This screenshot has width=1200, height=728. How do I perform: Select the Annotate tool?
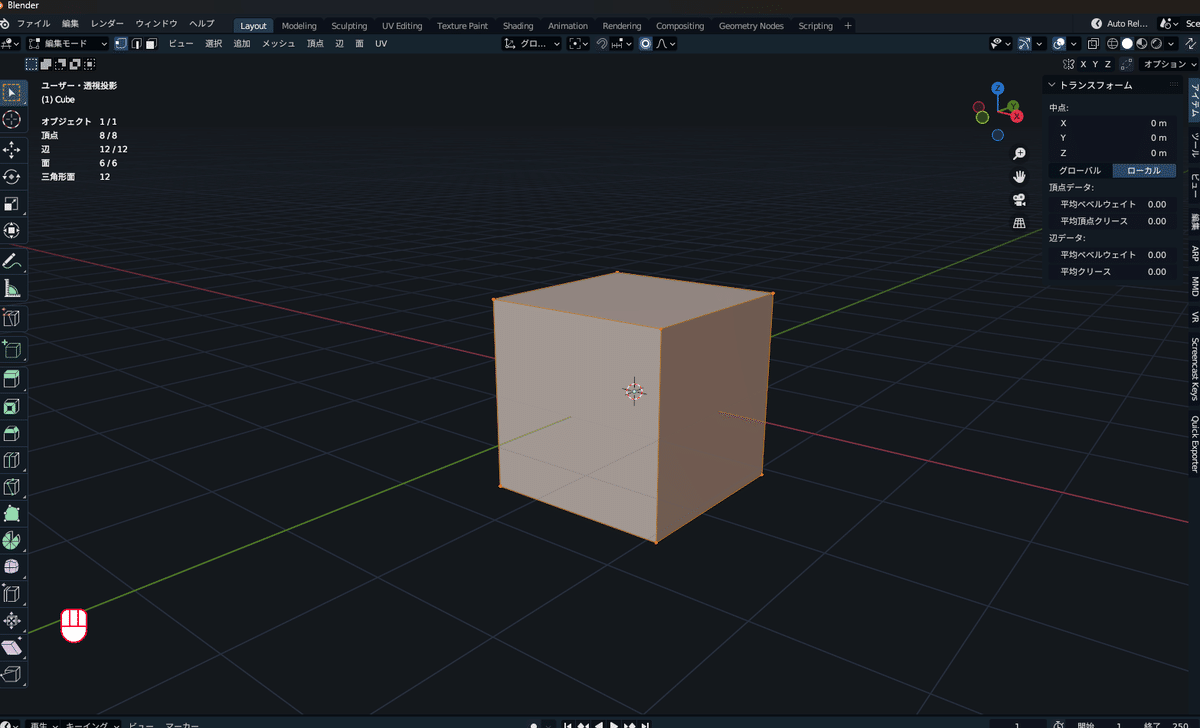[13, 262]
